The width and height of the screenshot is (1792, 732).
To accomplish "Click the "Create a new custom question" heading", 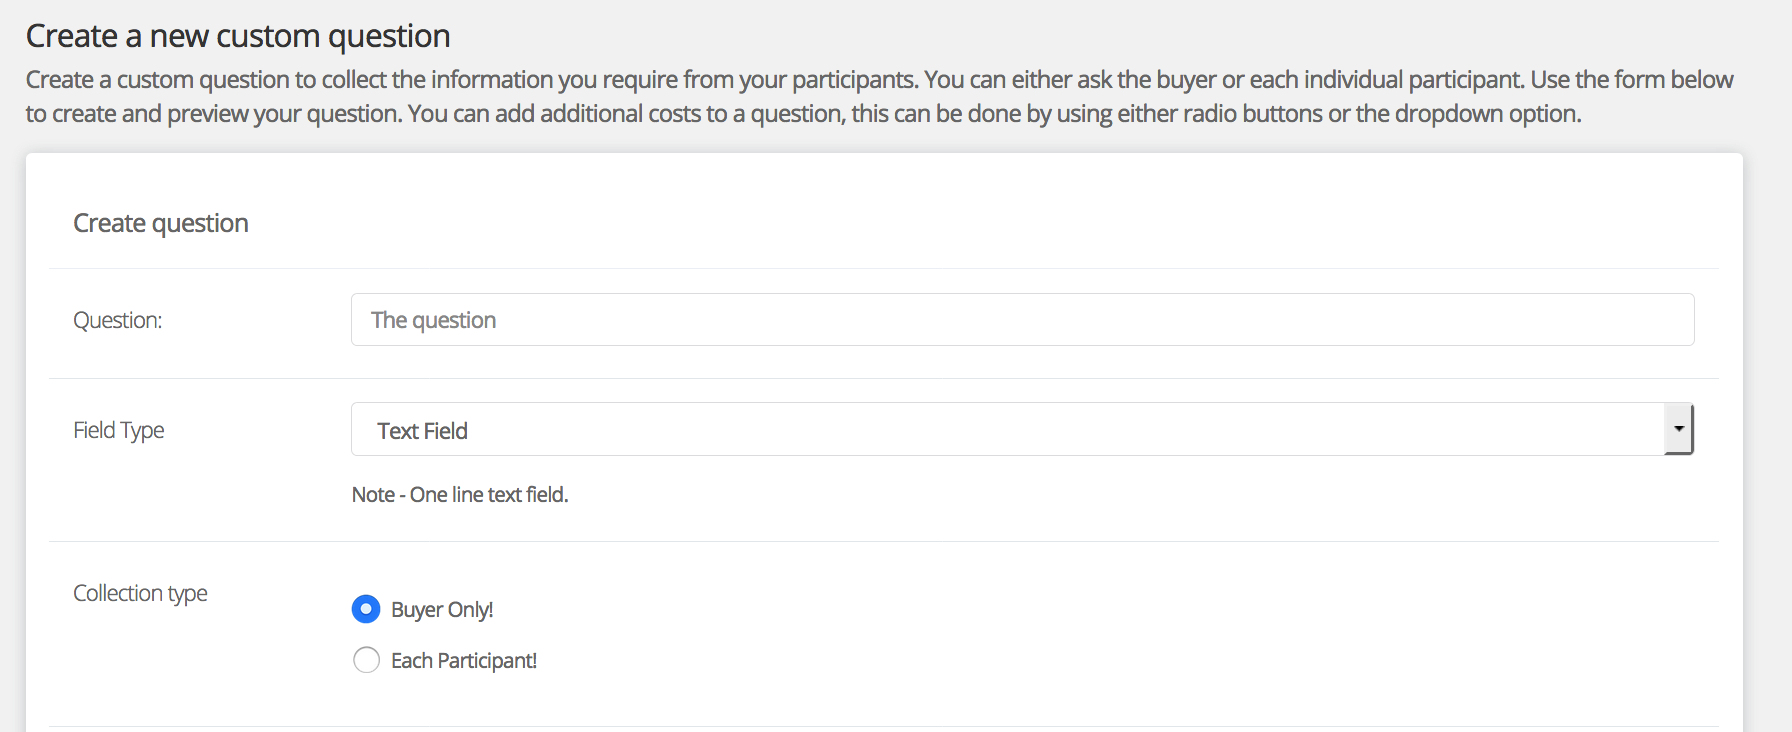I will click(238, 36).
